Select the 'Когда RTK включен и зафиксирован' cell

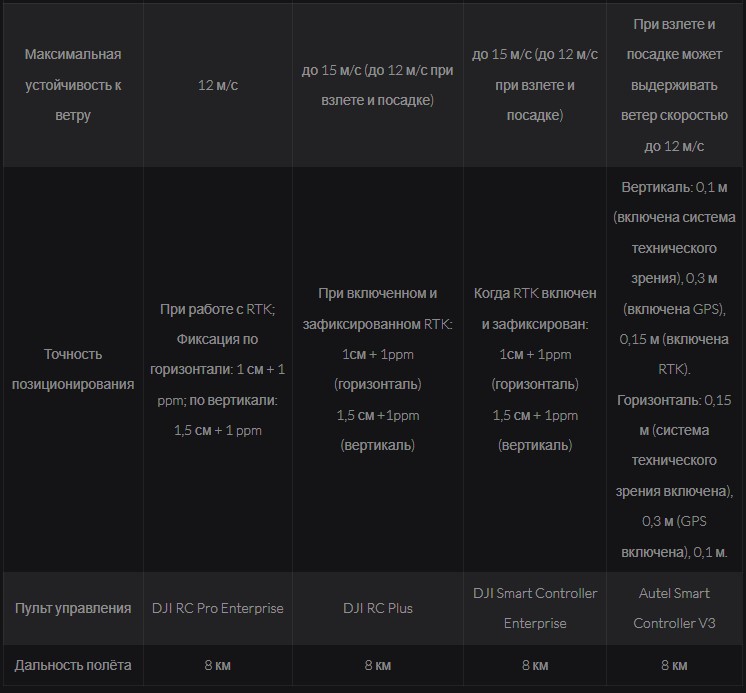pos(535,369)
